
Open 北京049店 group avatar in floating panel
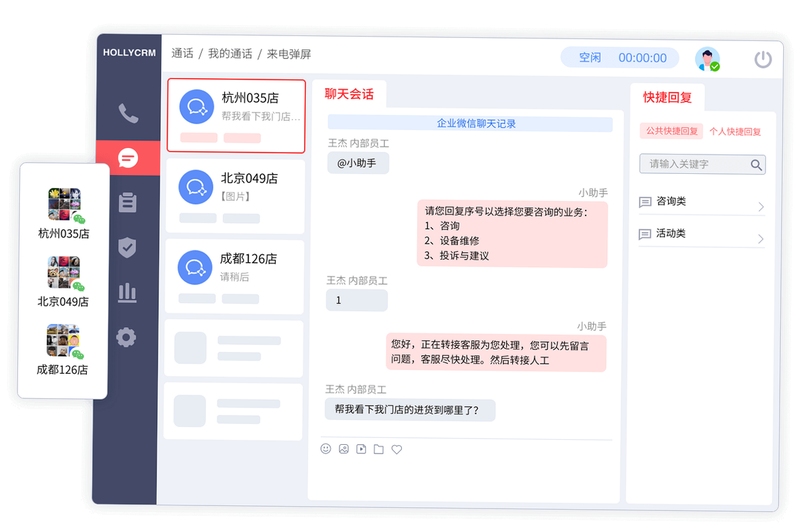point(65,273)
